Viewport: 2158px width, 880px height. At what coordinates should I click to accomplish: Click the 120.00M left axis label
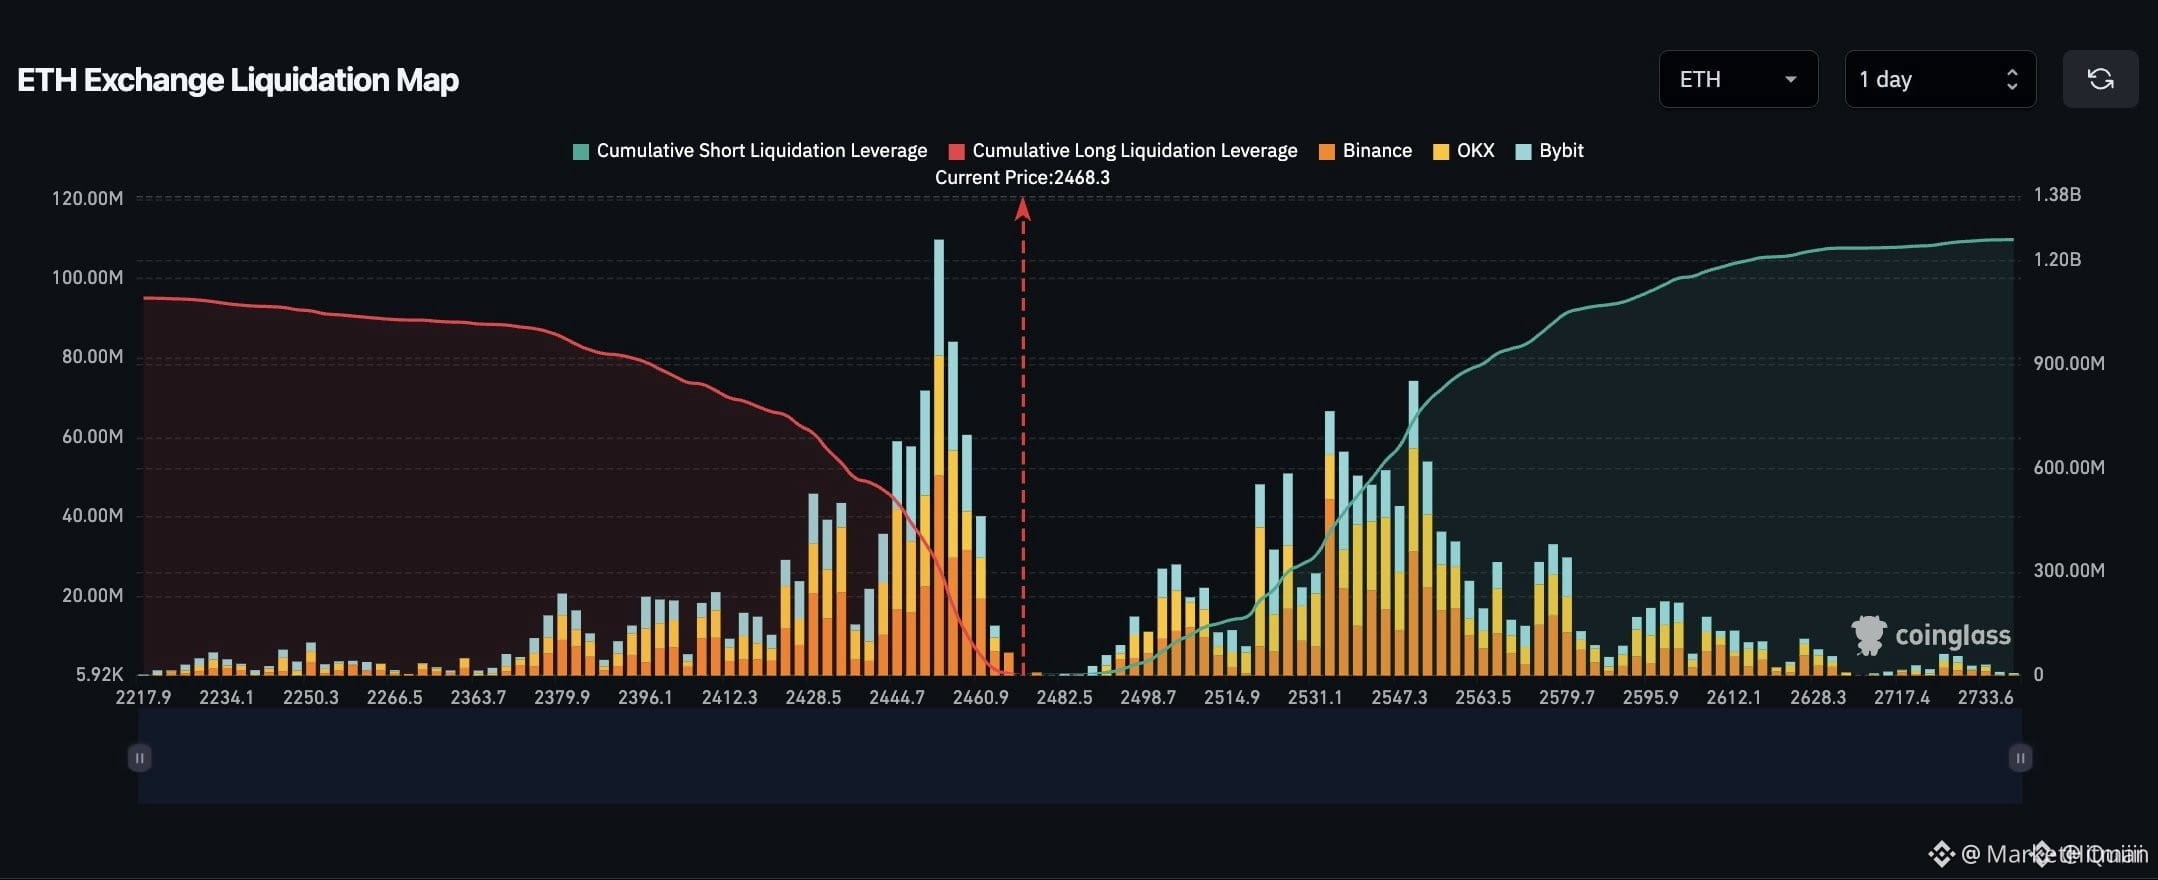point(88,198)
